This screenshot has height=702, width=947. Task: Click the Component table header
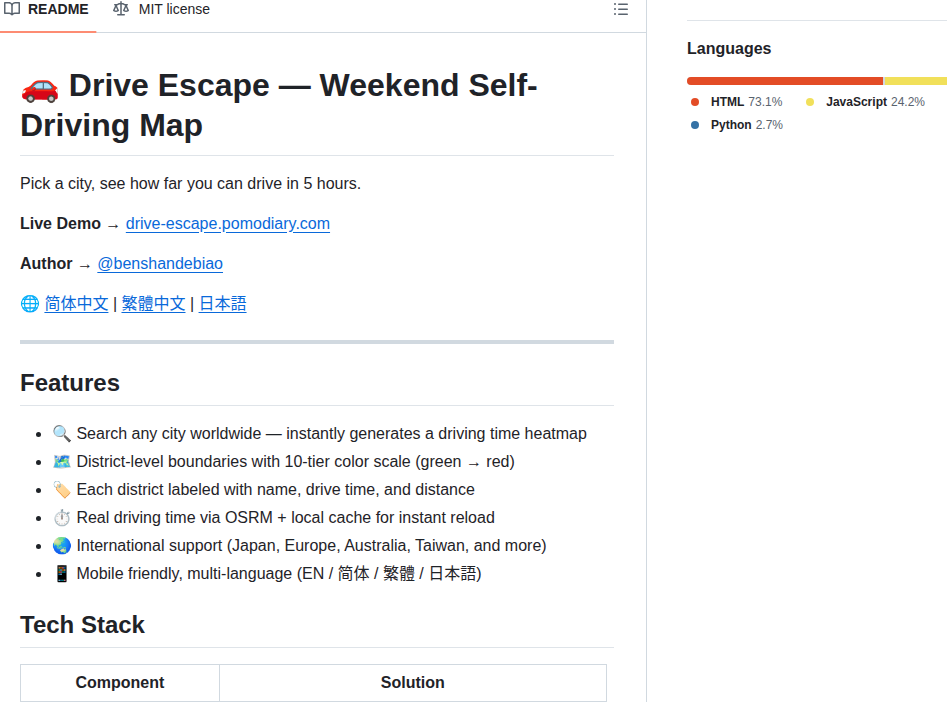tap(120, 682)
